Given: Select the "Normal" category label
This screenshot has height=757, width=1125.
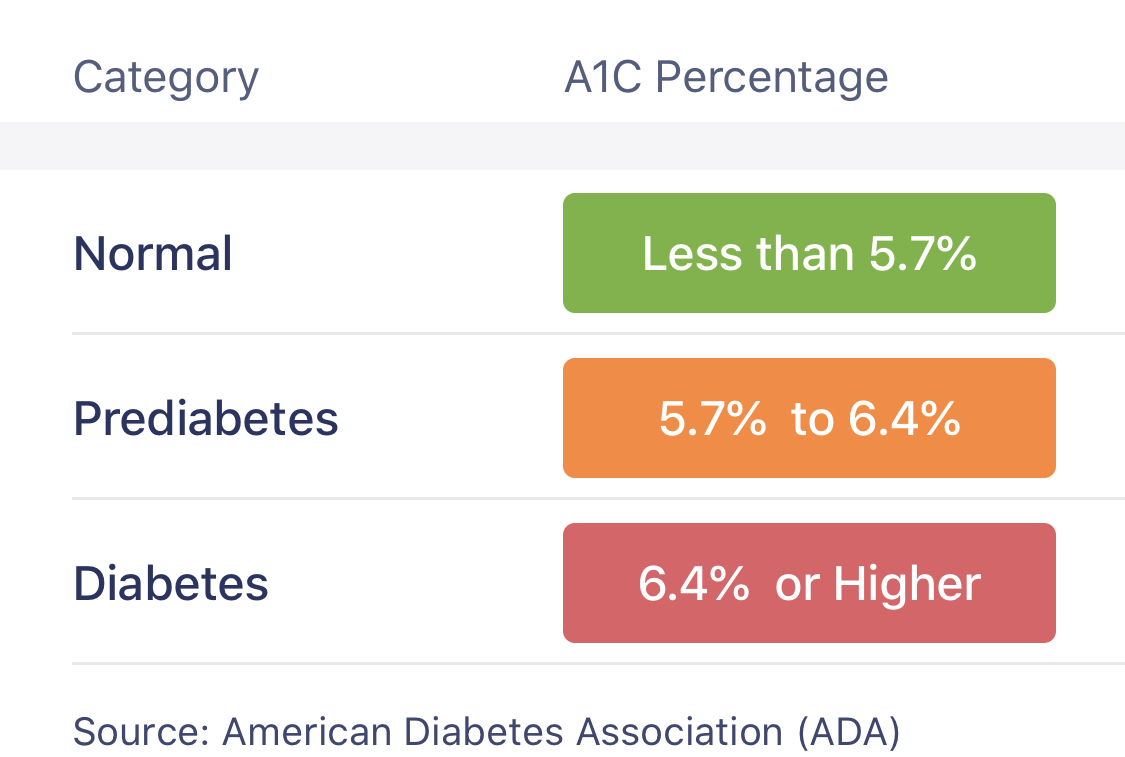Looking at the screenshot, I should 153,254.
